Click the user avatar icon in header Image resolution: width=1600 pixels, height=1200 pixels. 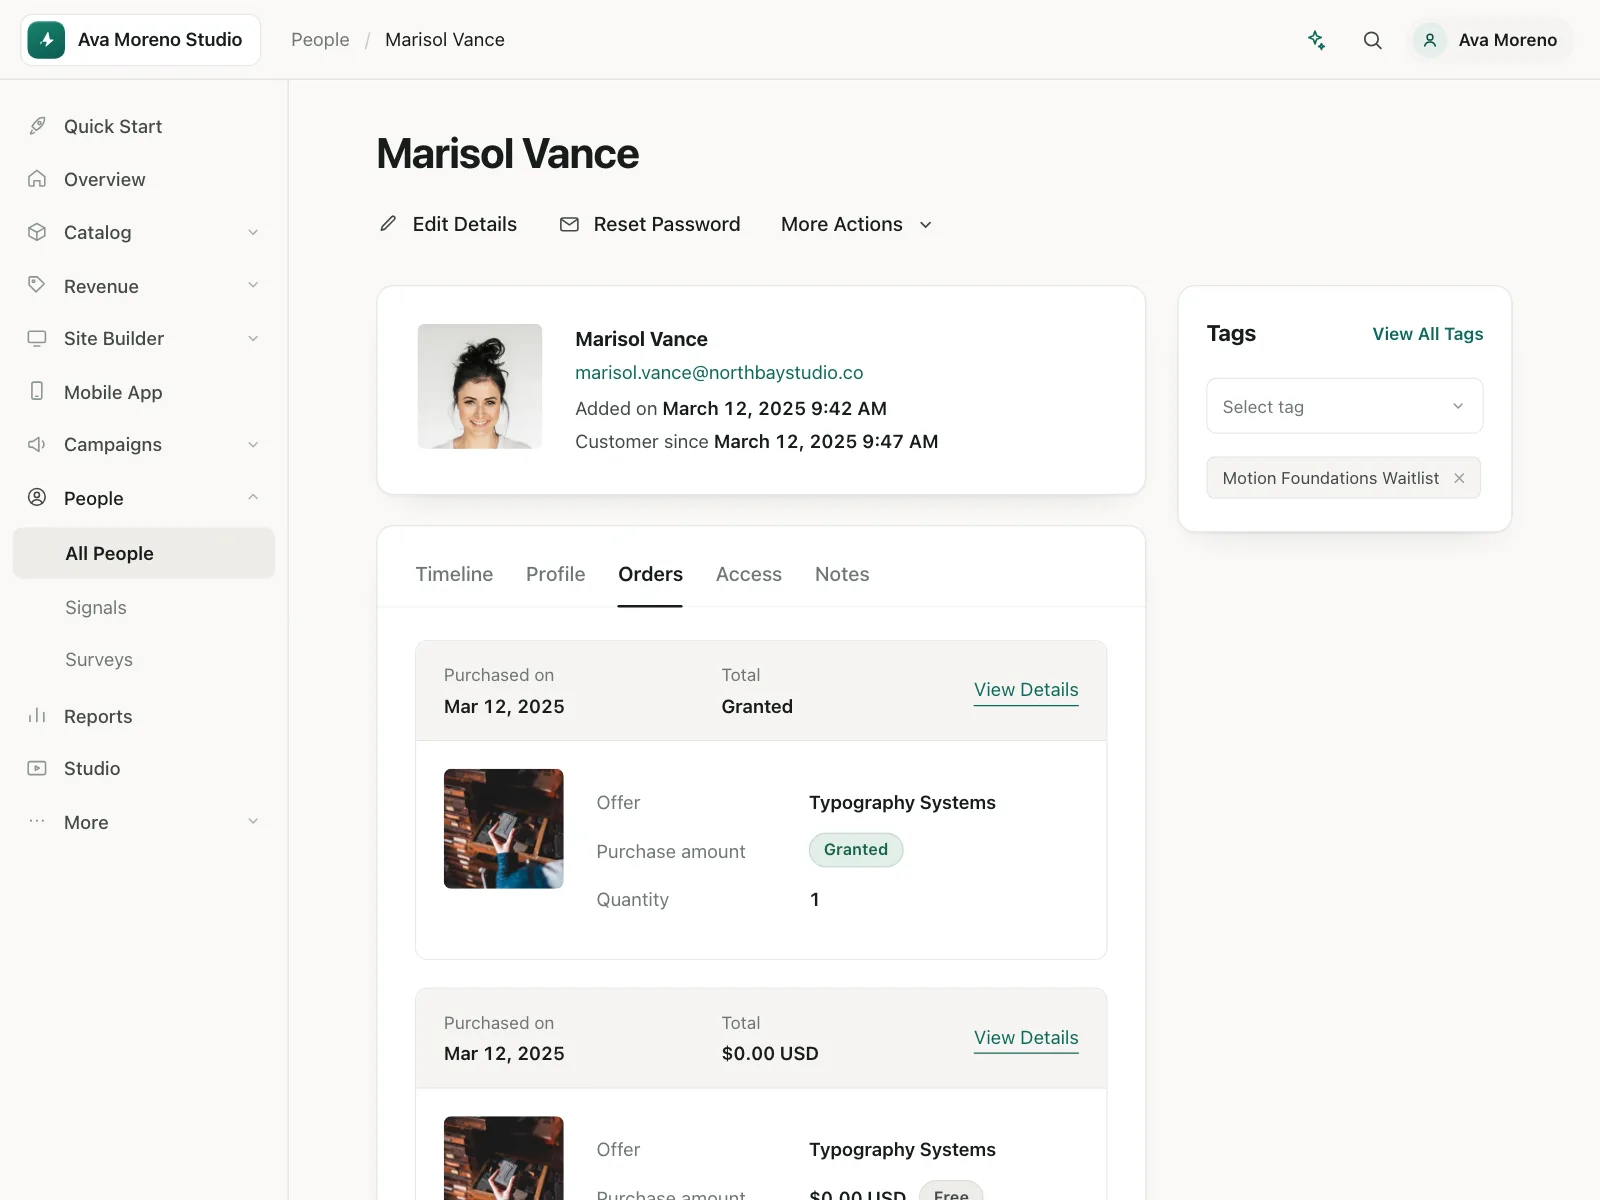pyautogui.click(x=1430, y=40)
